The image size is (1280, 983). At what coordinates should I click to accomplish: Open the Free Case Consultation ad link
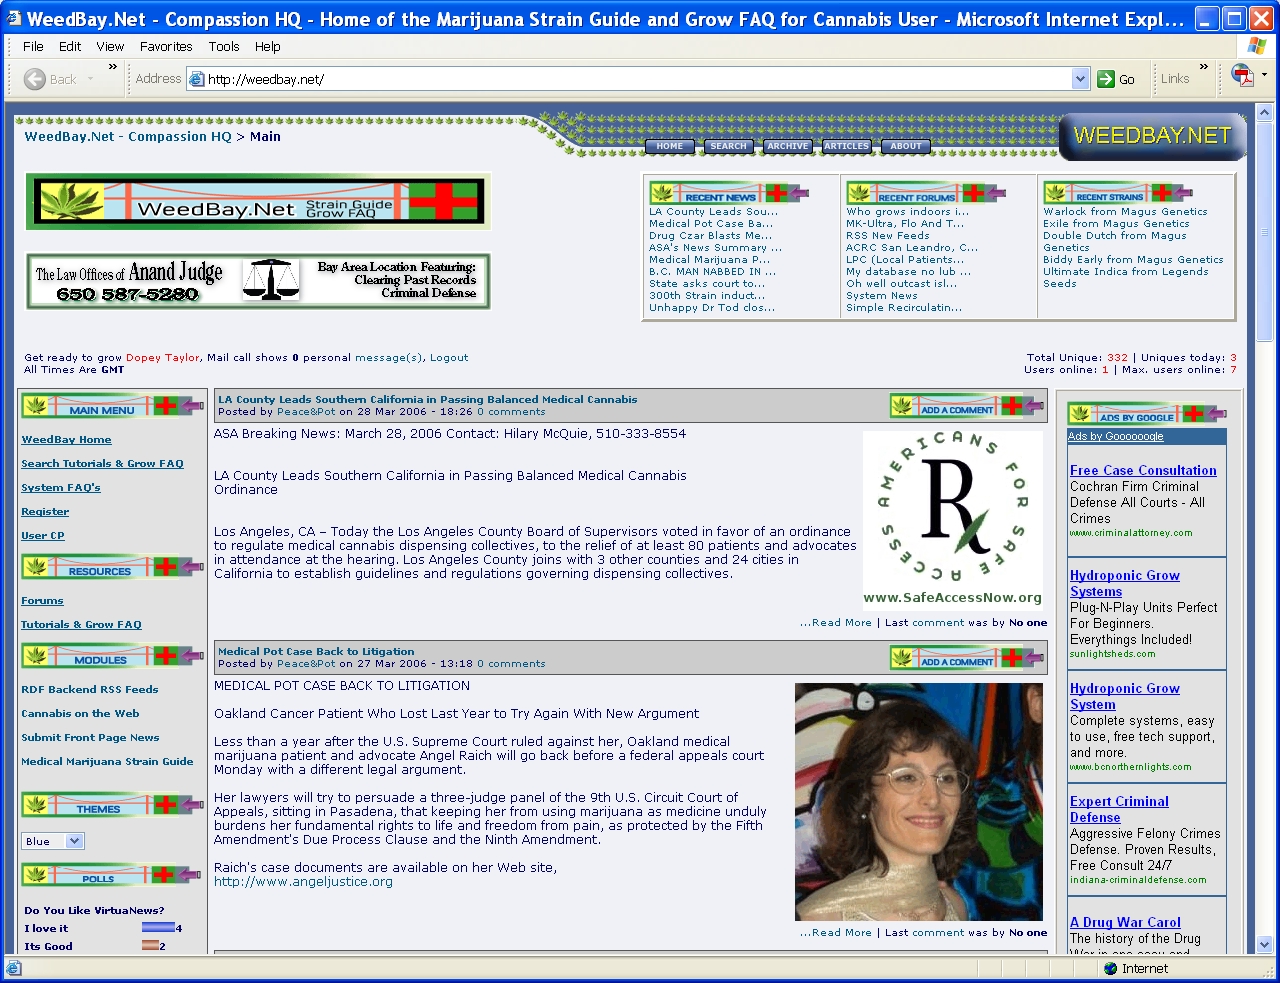point(1143,470)
